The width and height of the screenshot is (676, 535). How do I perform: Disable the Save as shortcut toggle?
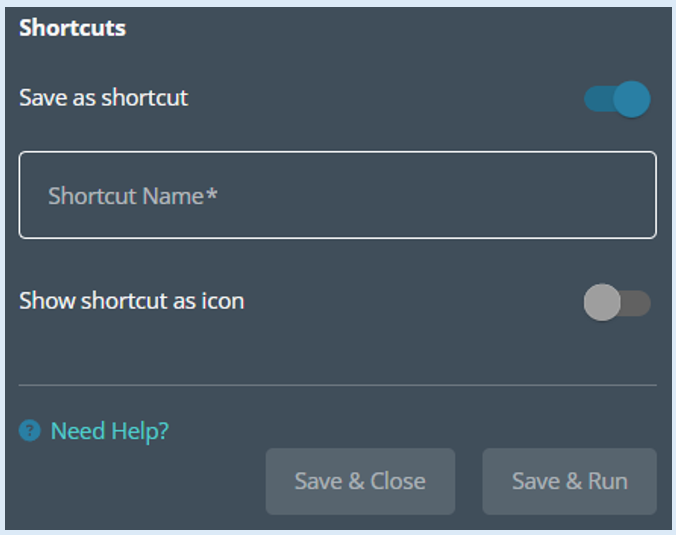click(x=617, y=99)
